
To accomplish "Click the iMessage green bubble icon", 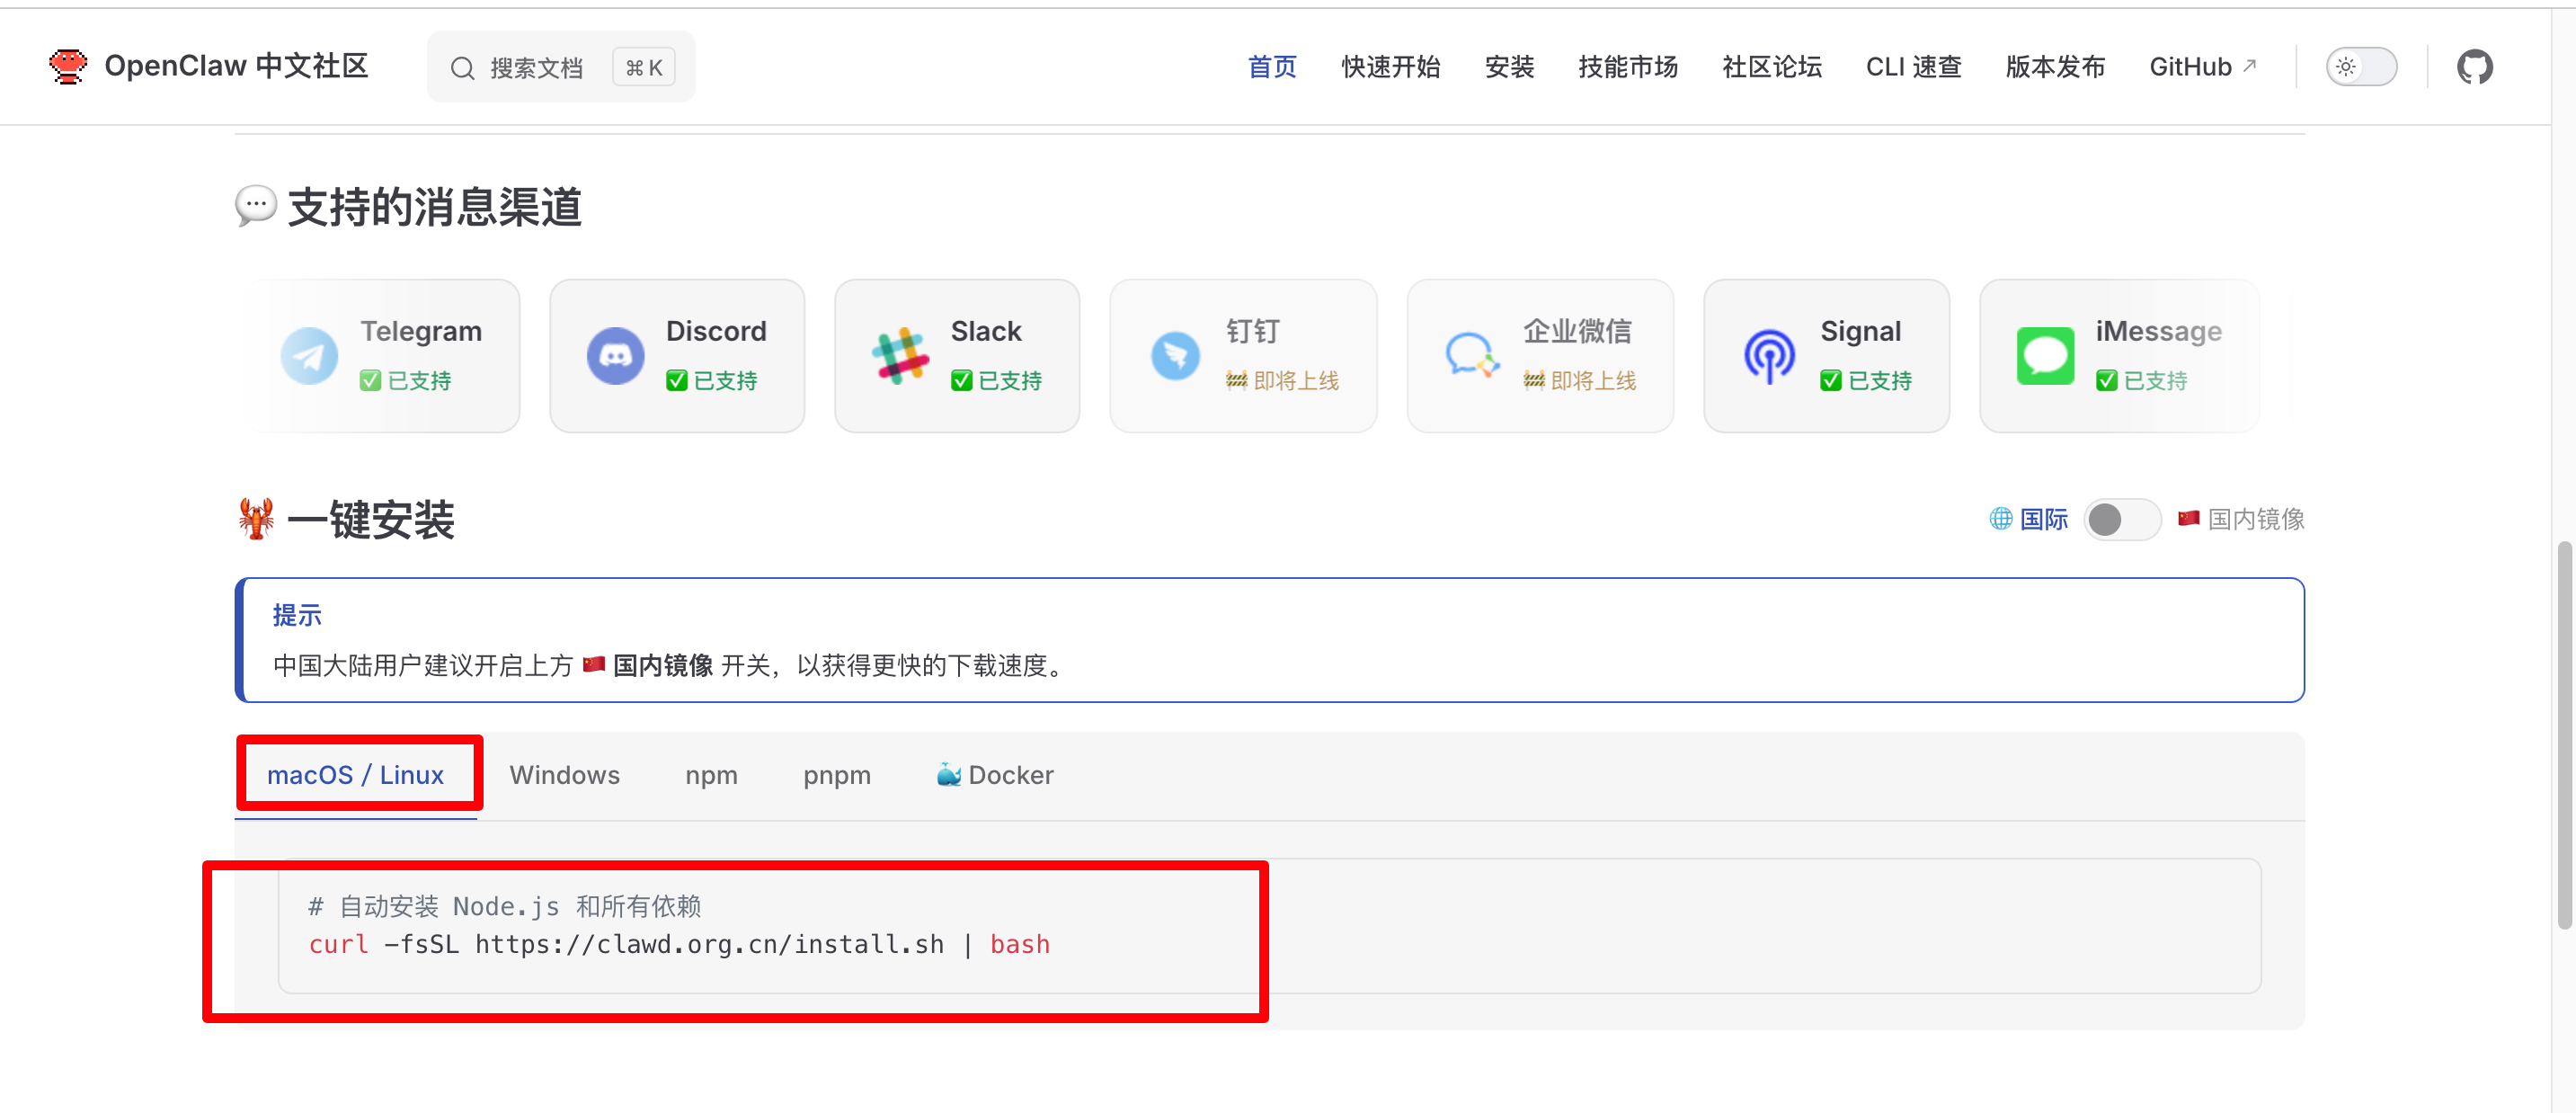I will click(x=2045, y=356).
